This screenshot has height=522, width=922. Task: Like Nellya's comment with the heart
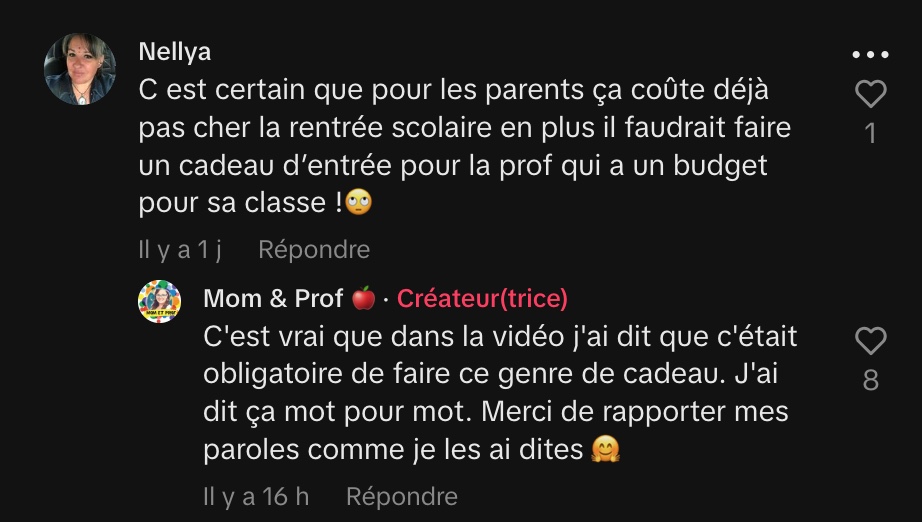(x=870, y=93)
